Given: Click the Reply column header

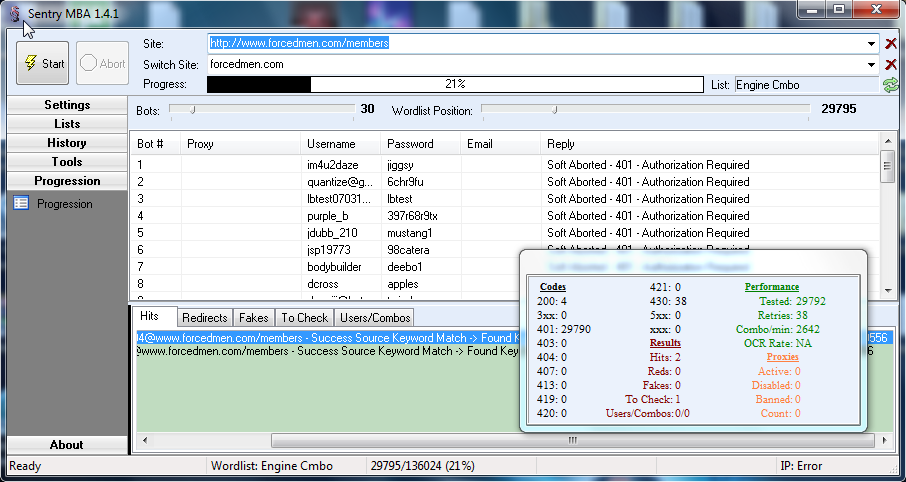Looking at the screenshot, I should tap(561, 144).
